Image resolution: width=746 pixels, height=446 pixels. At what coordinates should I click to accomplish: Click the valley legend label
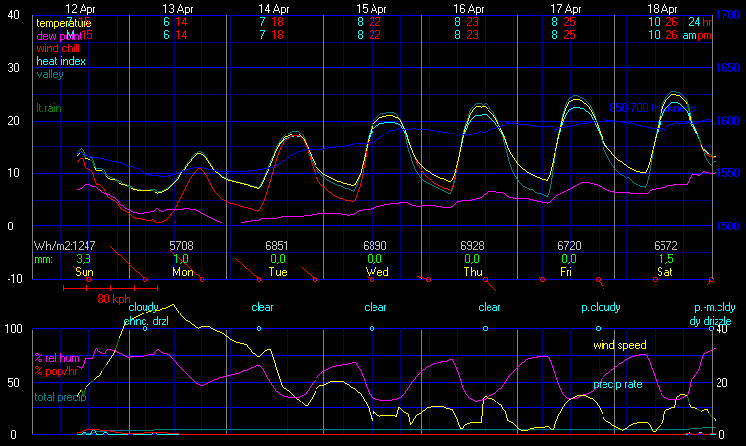[48, 73]
